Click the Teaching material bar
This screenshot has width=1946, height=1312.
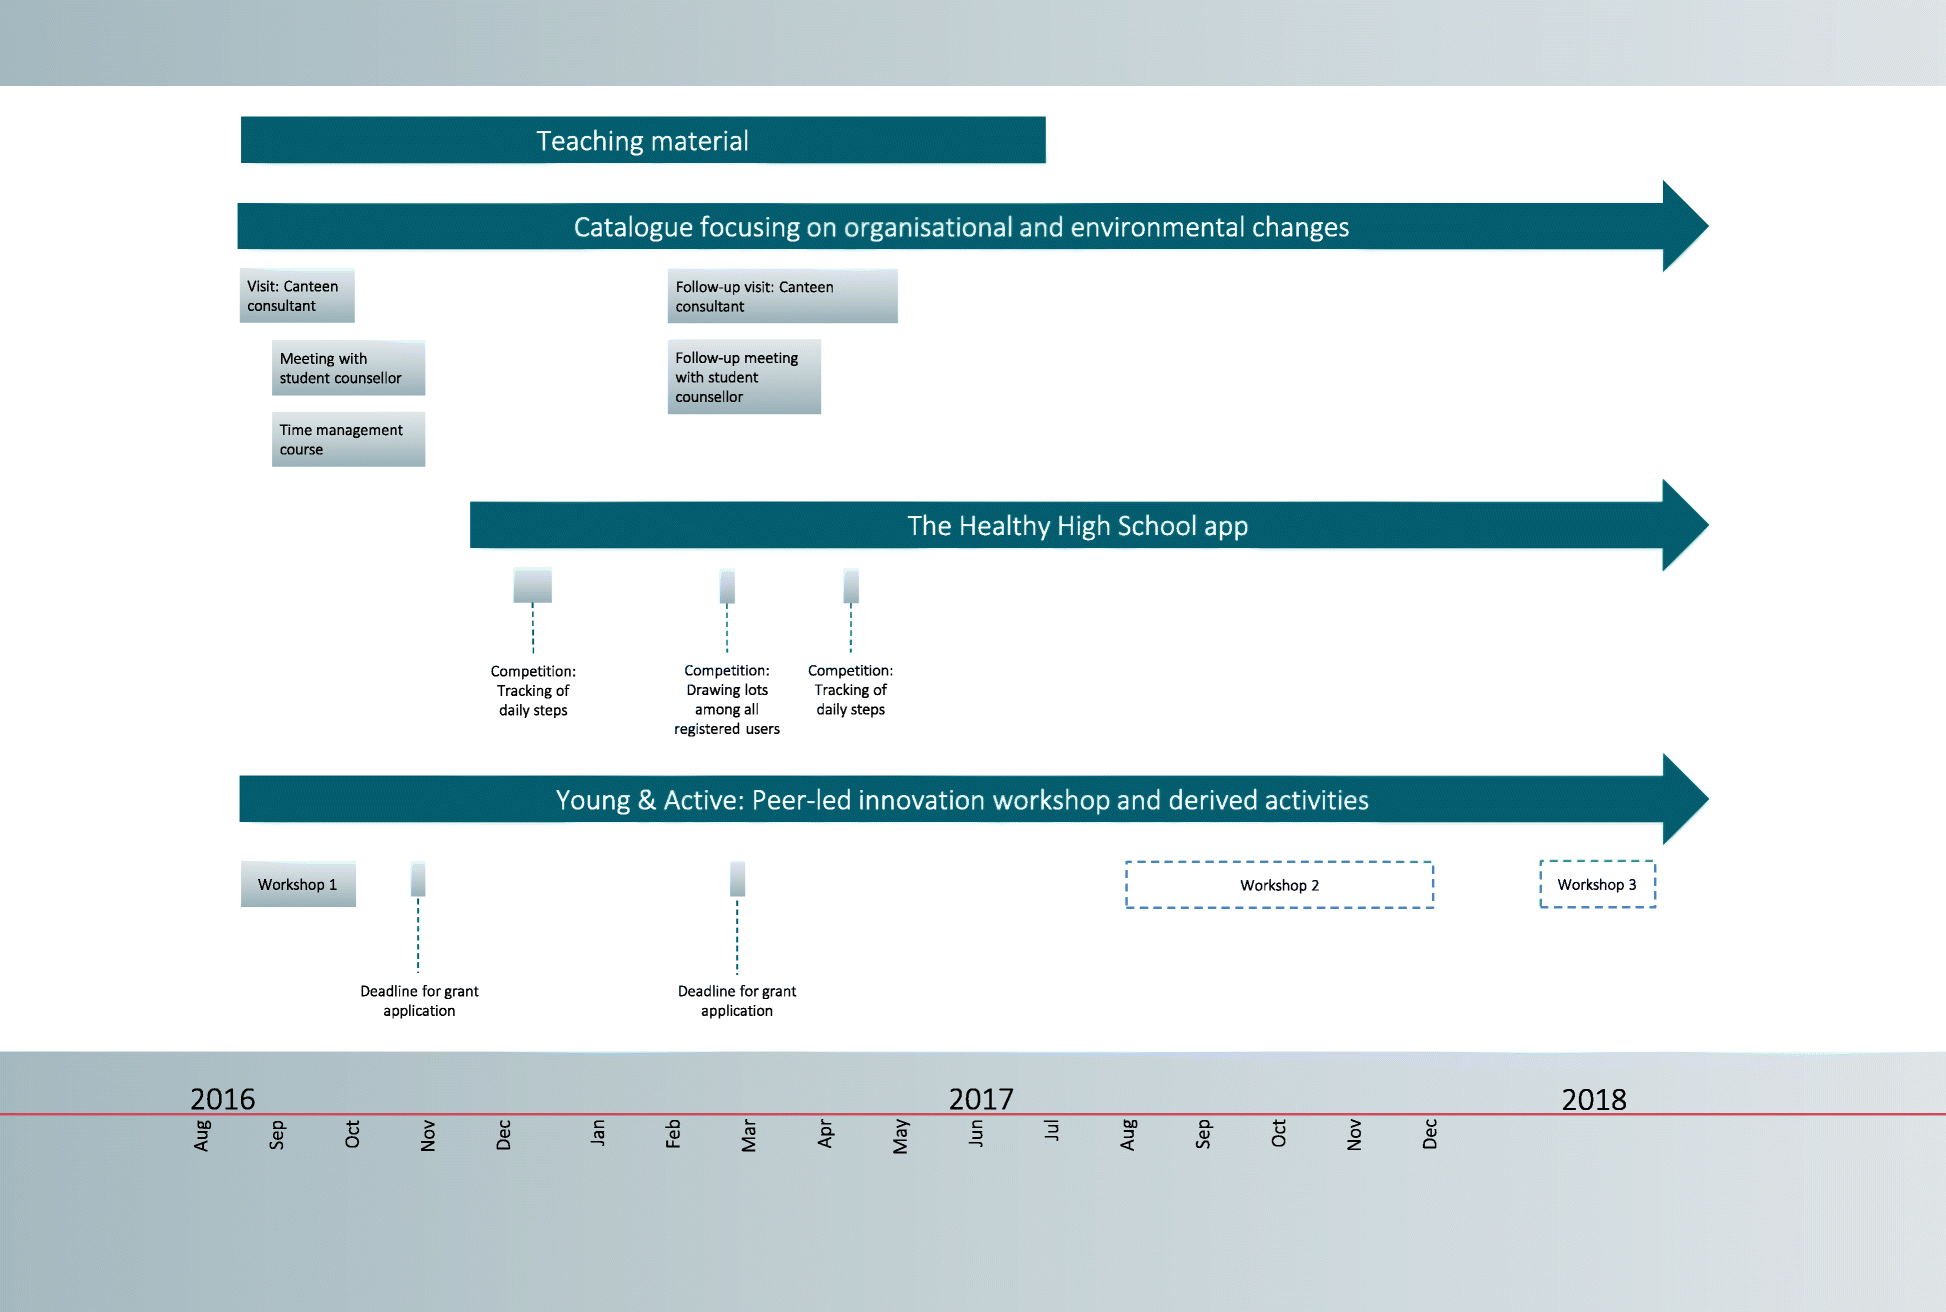pyautogui.click(x=643, y=140)
